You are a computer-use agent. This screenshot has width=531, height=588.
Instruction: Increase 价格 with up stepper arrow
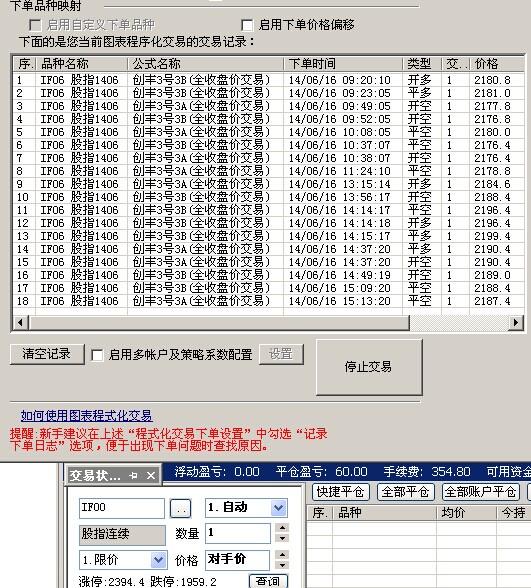(282, 554)
